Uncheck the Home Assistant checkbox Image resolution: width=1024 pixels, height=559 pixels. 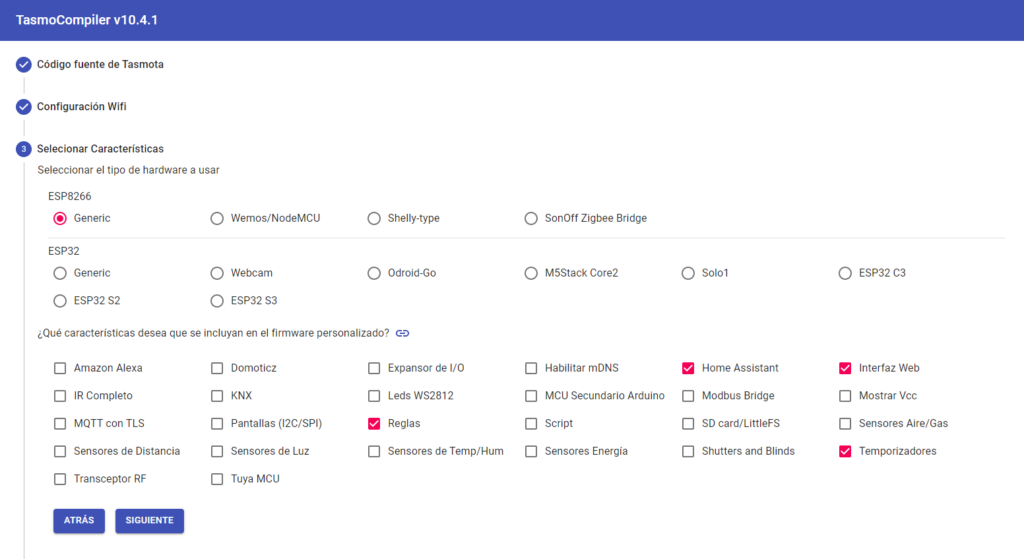688,368
